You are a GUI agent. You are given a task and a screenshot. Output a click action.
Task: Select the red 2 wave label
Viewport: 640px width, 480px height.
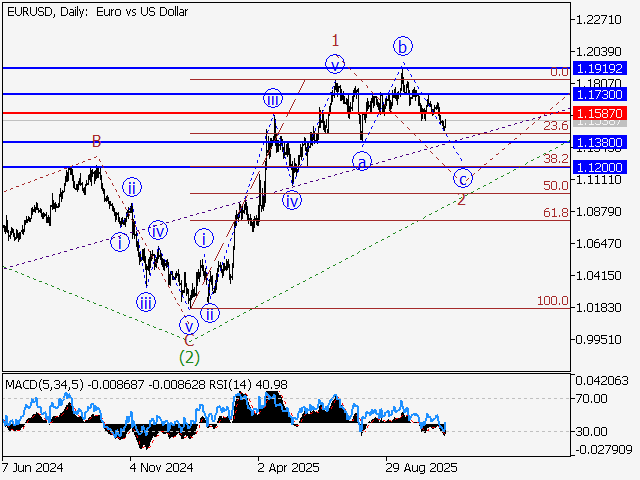point(461,199)
